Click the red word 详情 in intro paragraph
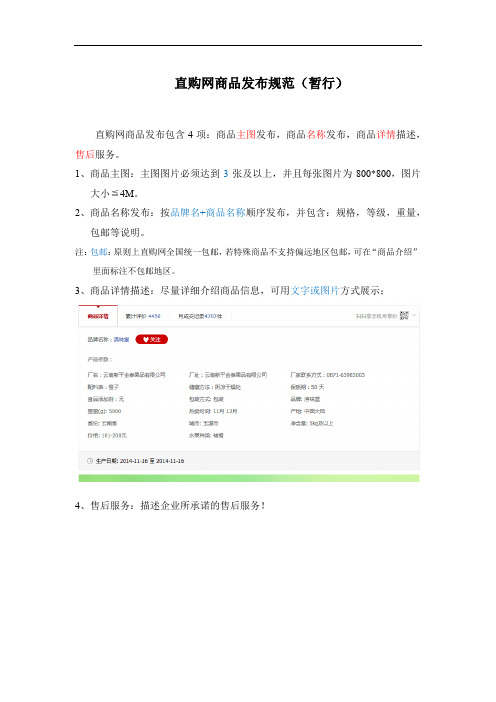The width and height of the screenshot is (496, 702). 386,134
